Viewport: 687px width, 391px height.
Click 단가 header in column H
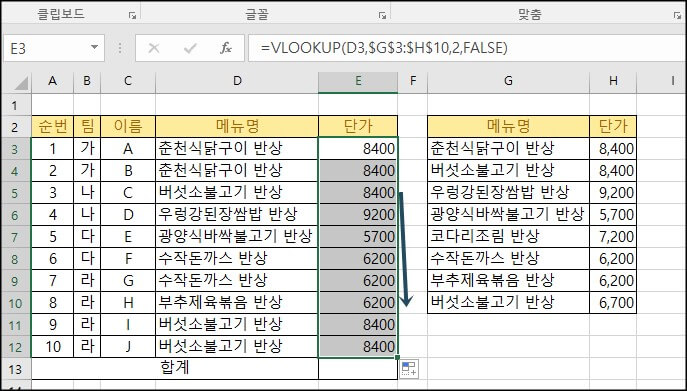(x=613, y=127)
